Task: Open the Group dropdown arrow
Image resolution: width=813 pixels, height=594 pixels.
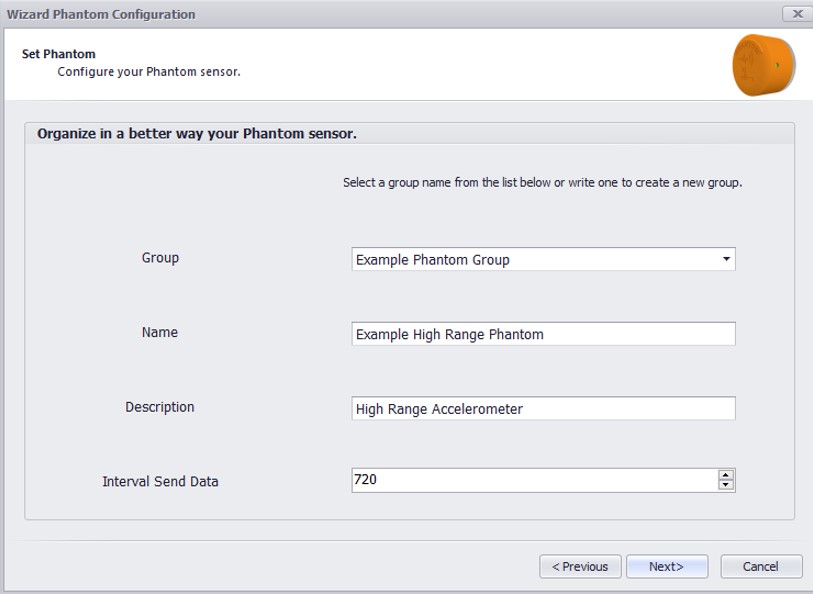Action: (726, 259)
